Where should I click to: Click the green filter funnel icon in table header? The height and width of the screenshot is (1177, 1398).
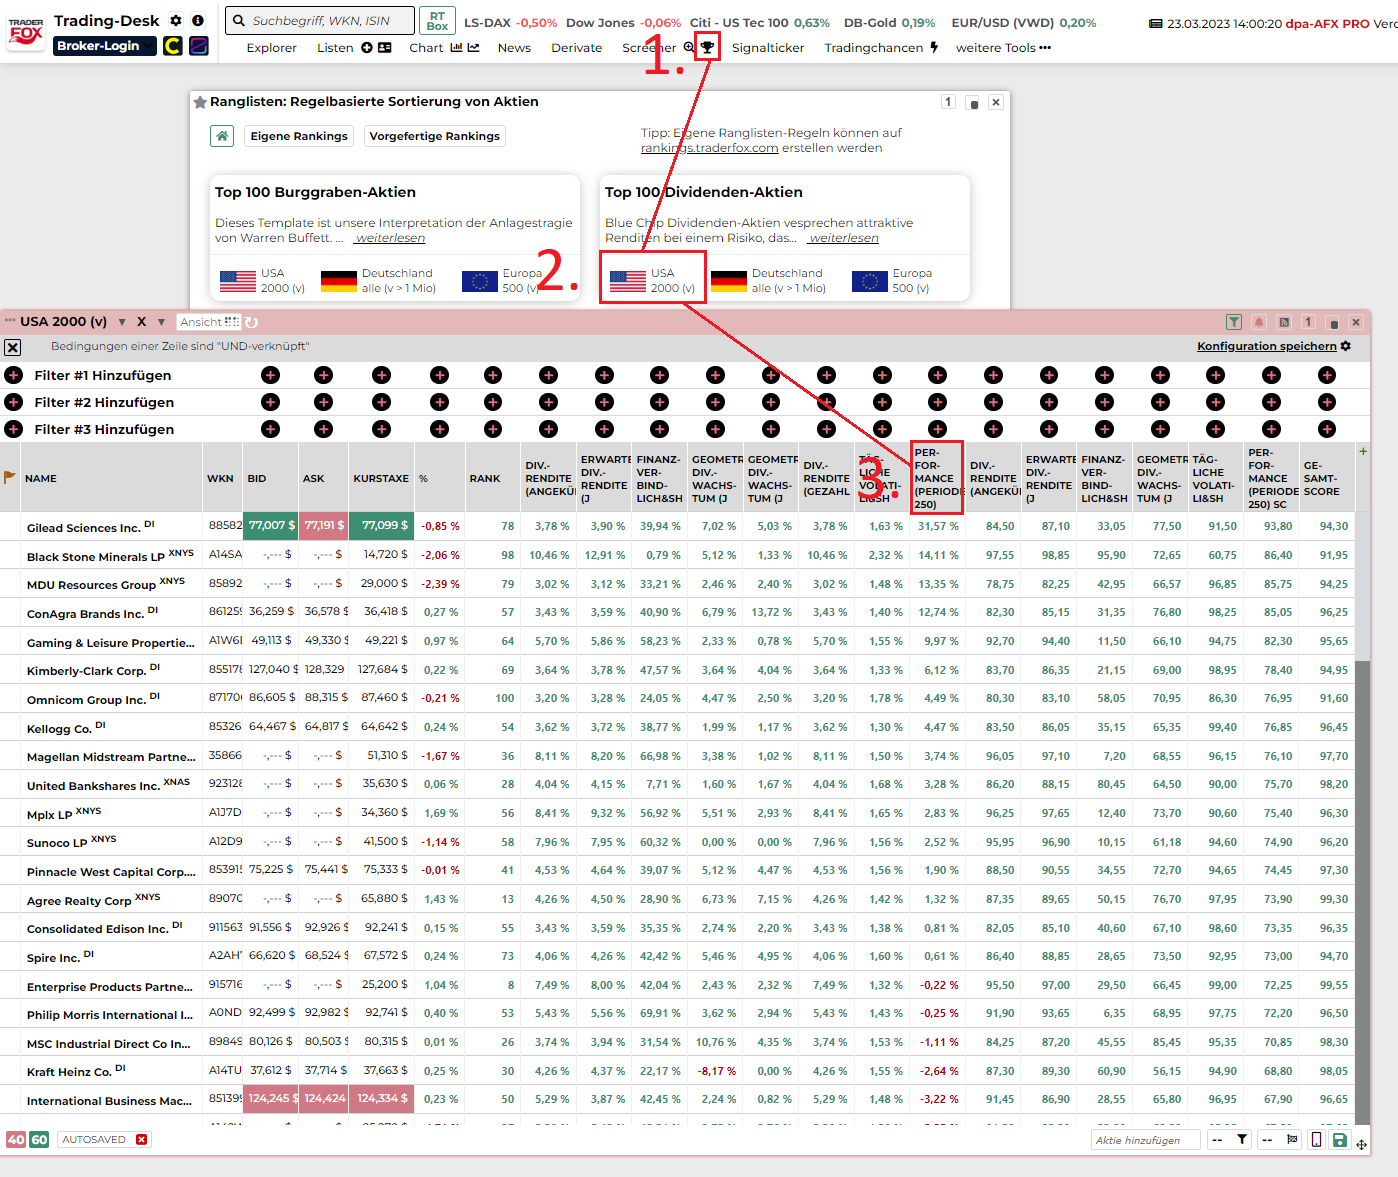coord(1234,322)
